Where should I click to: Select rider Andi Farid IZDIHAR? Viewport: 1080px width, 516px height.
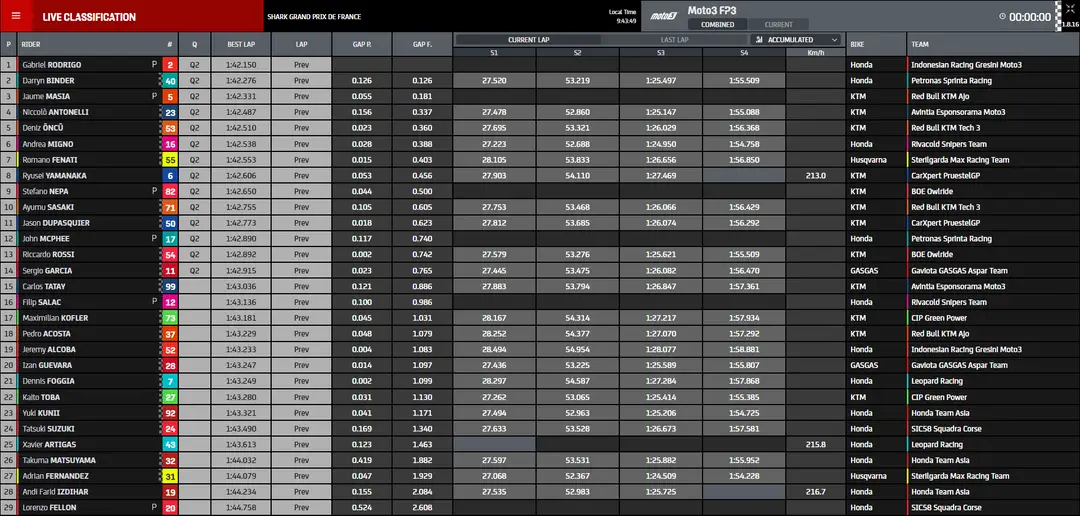[x=55, y=492]
